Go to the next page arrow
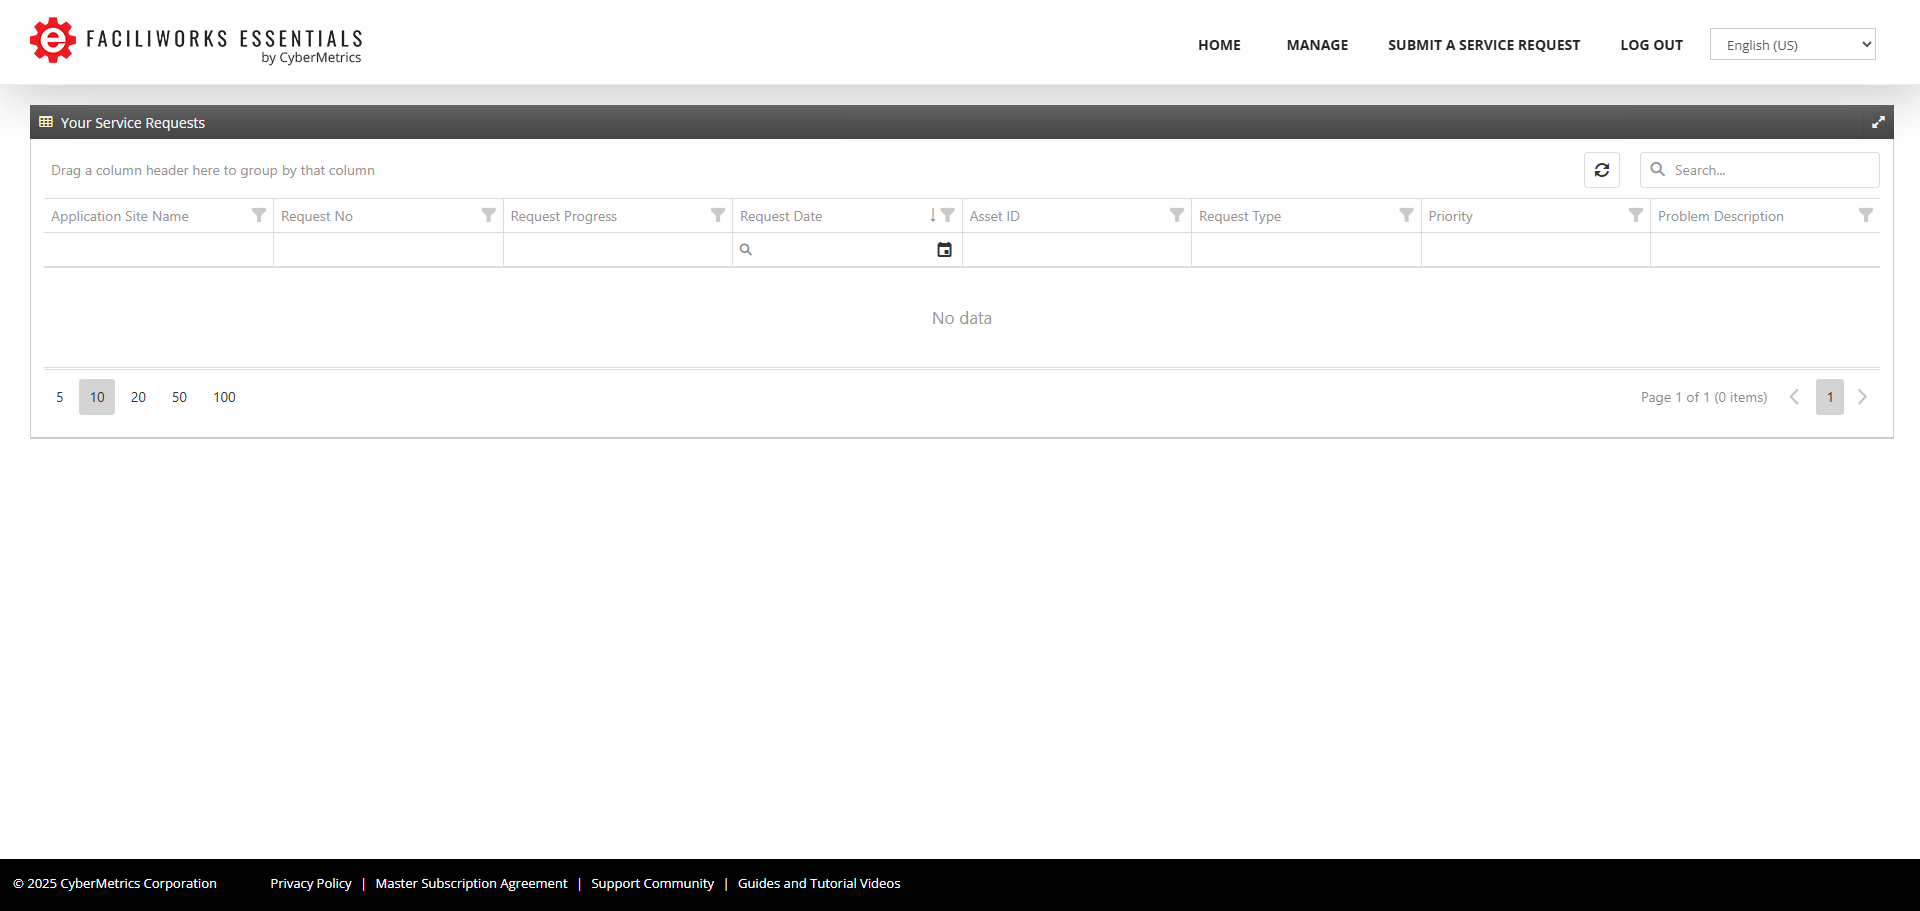The width and height of the screenshot is (1920, 911). tap(1862, 397)
